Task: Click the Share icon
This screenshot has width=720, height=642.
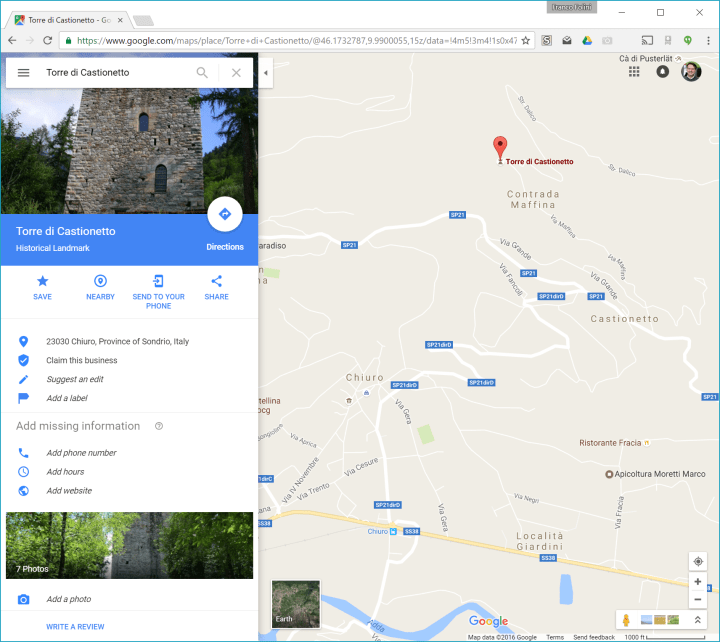Action: (216, 281)
